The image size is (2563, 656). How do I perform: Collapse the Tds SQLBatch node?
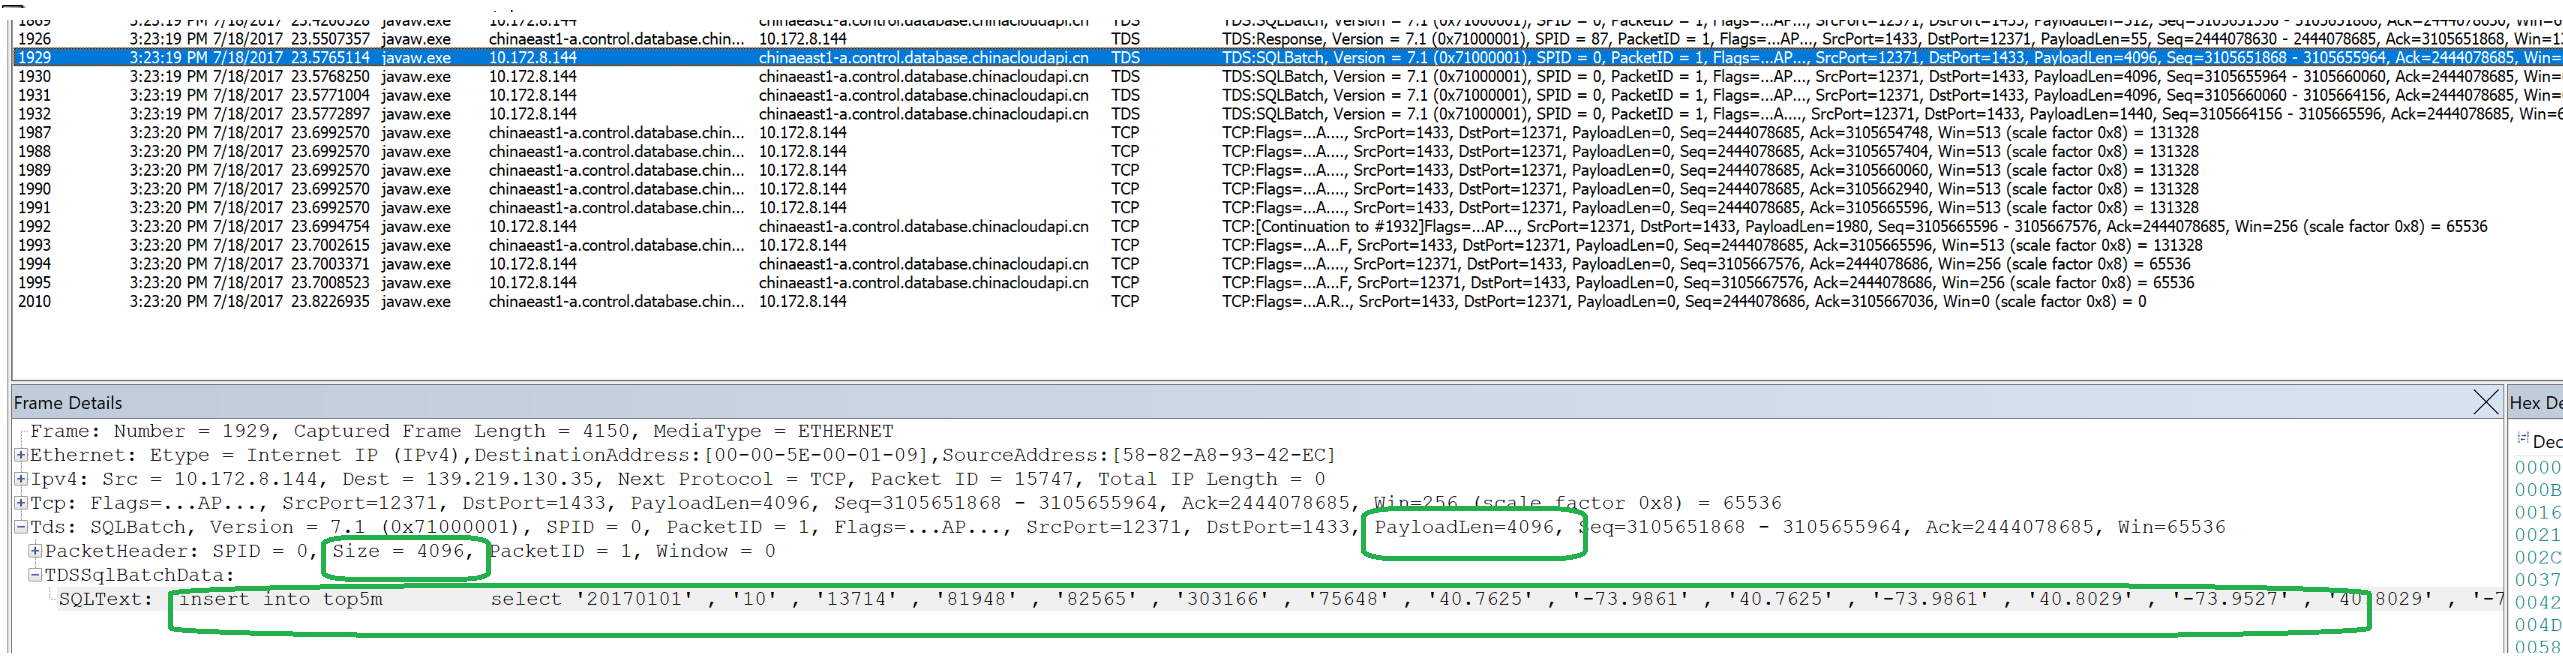coord(20,527)
